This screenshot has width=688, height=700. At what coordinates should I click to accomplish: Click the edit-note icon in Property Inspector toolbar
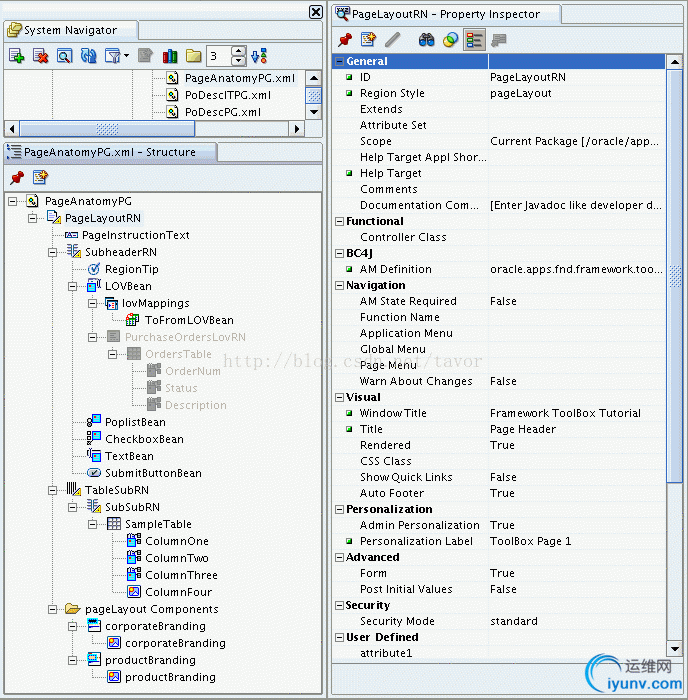click(368, 40)
